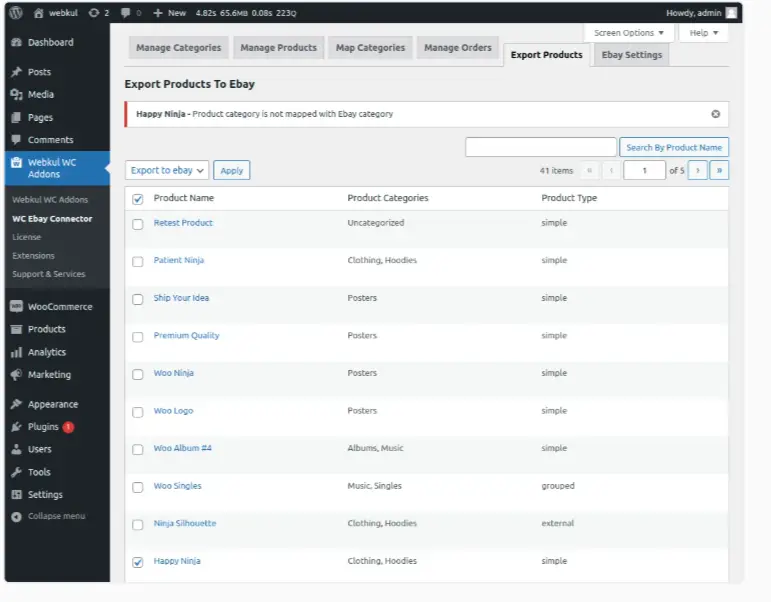Click the WooCommerce icon in sidebar
The width and height of the screenshot is (771, 602).
pyautogui.click(x=16, y=307)
